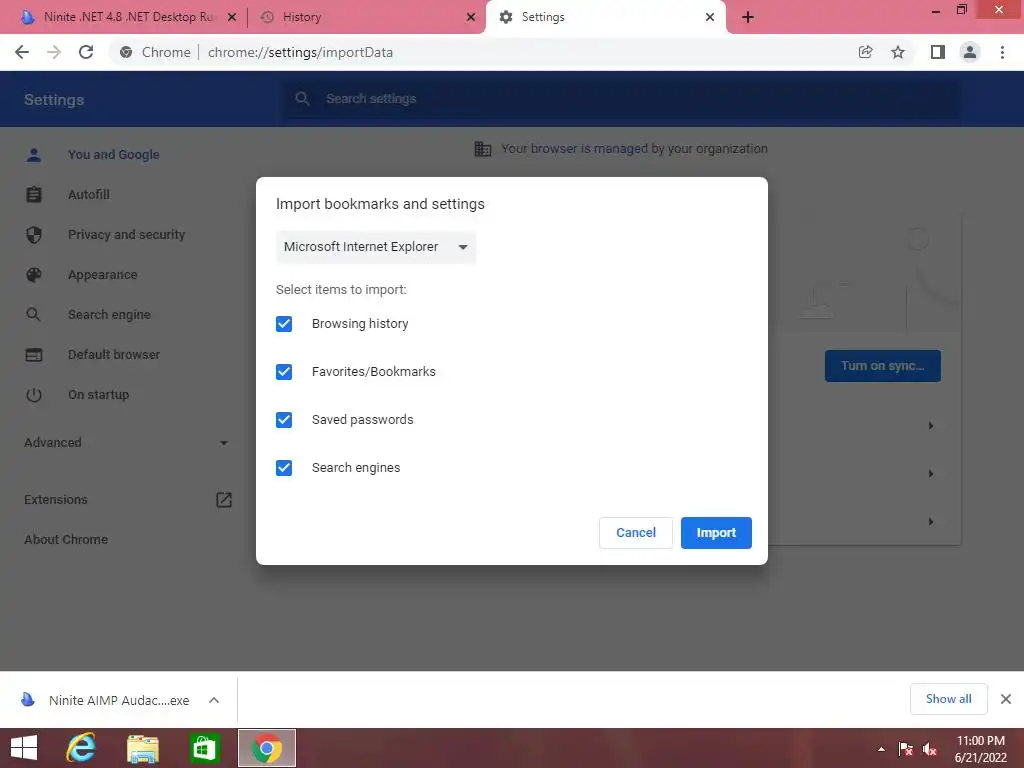Show hidden system tray icons arrow

[x=881, y=749]
